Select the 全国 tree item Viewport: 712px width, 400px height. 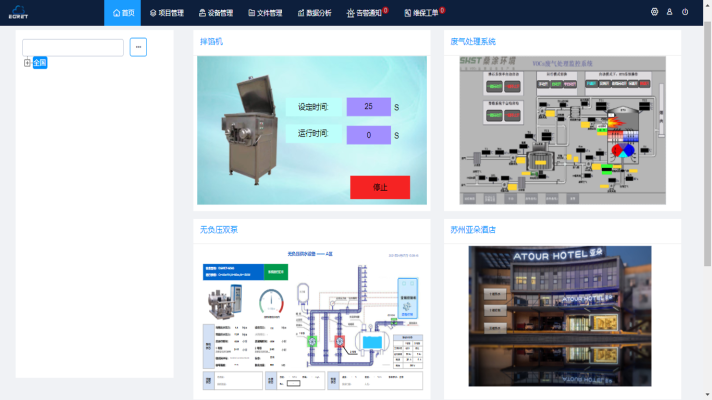pyautogui.click(x=40, y=63)
